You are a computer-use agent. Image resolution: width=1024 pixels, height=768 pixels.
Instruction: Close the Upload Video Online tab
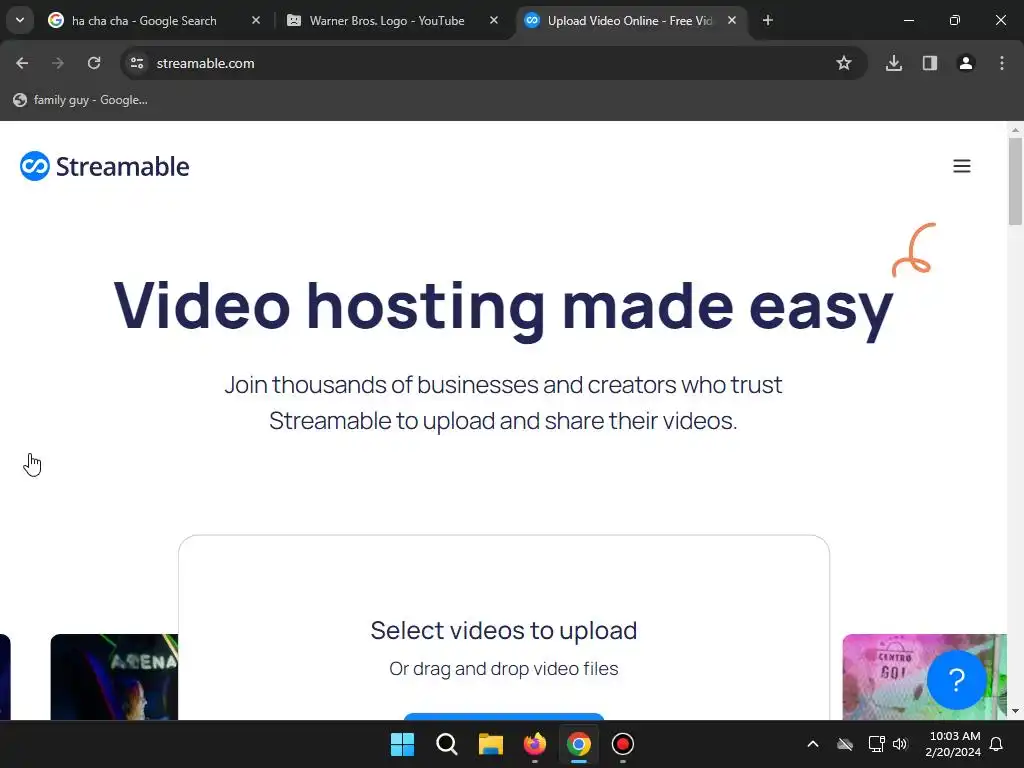tap(732, 20)
